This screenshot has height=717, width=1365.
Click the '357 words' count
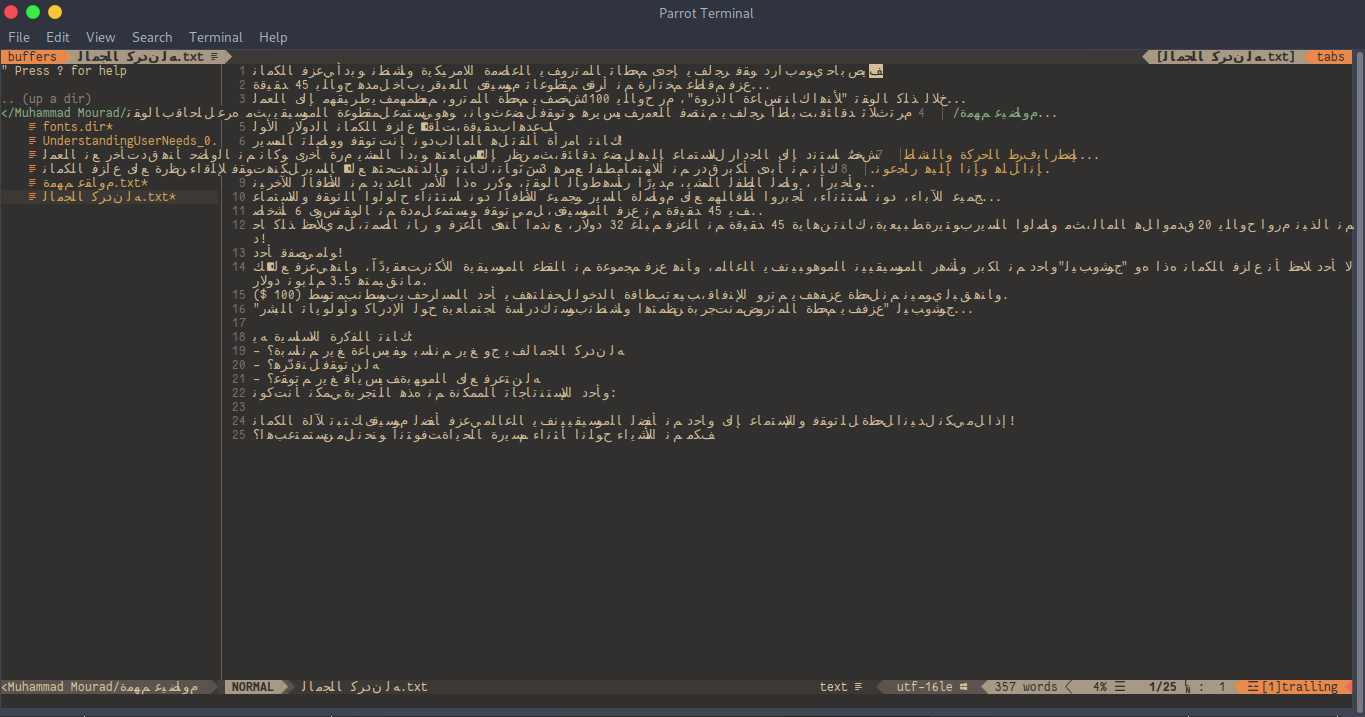coord(1026,687)
